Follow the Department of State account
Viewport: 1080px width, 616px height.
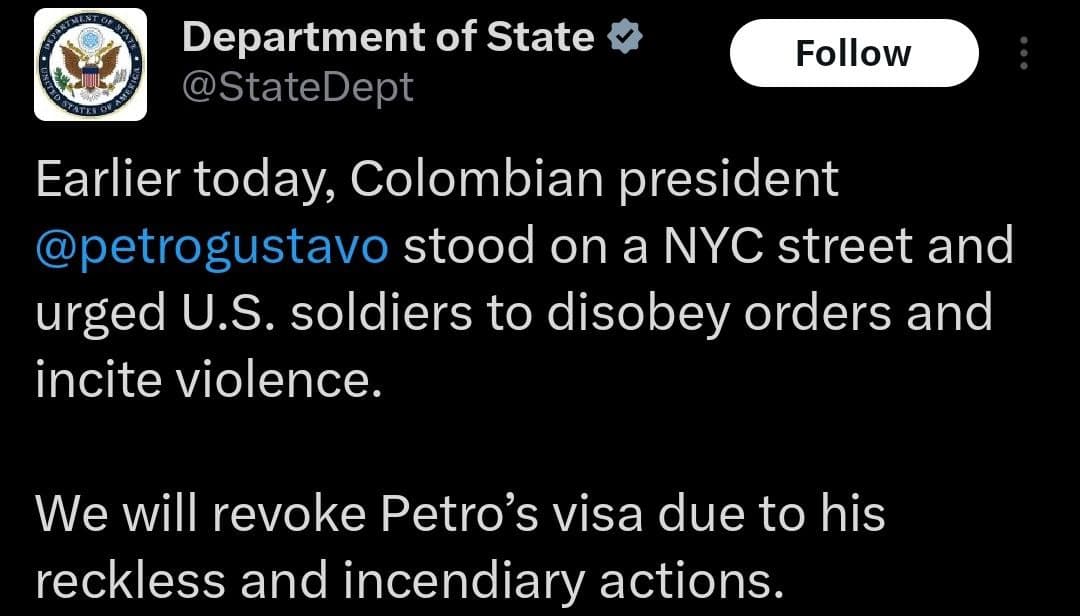click(x=855, y=52)
